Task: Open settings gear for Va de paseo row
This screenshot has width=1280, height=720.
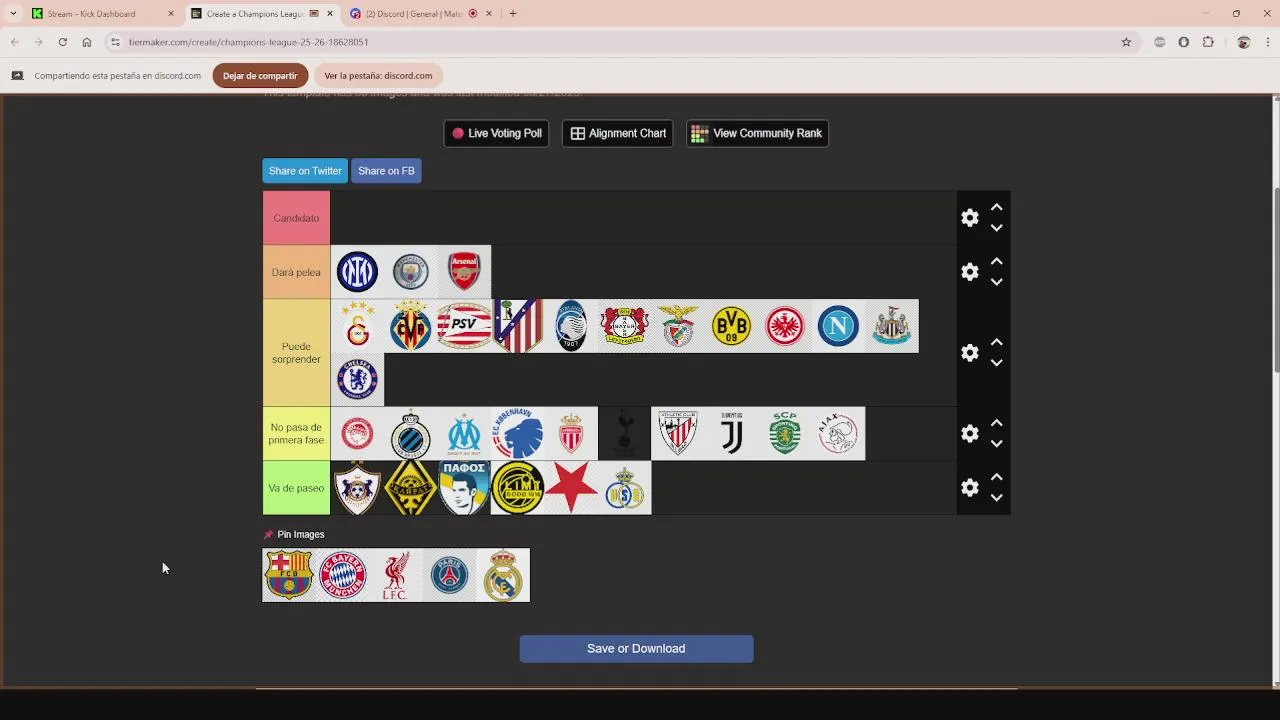Action: click(970, 488)
